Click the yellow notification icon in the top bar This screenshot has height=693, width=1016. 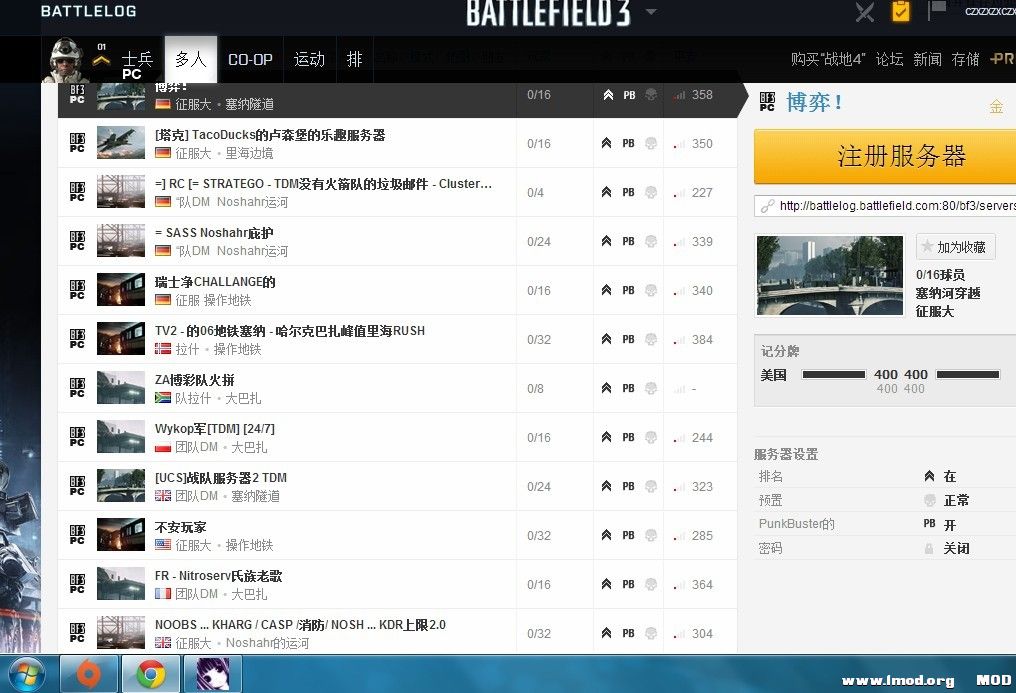click(899, 13)
